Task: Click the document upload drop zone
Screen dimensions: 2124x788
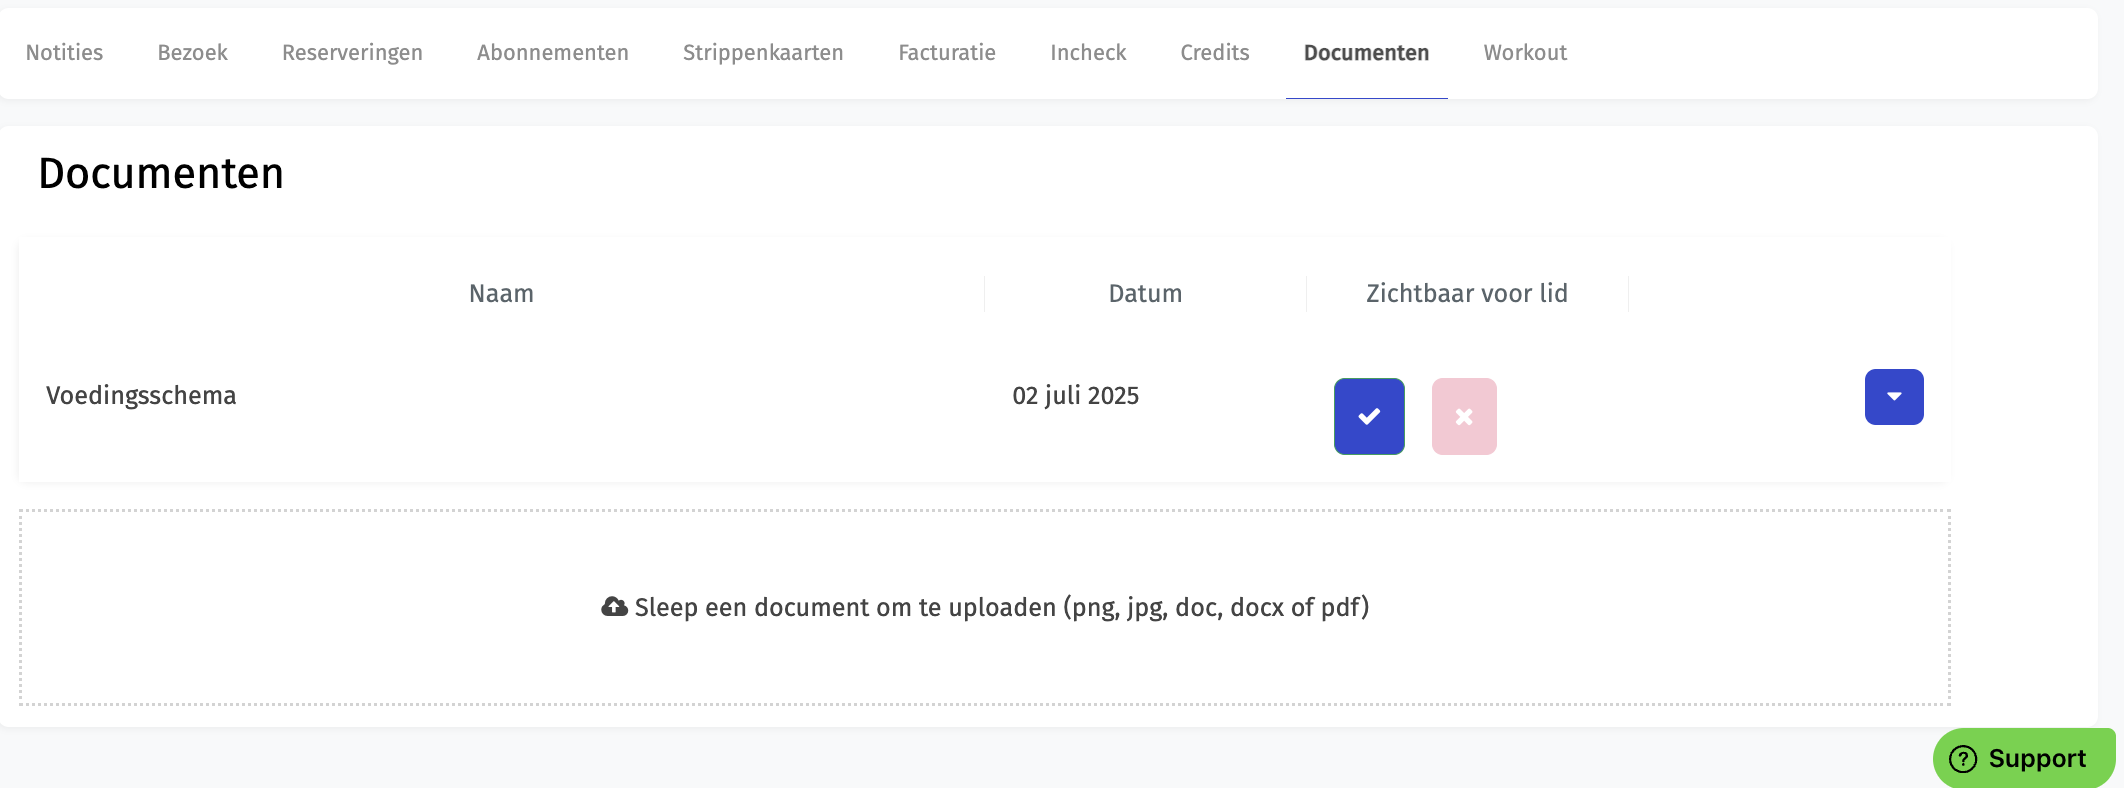Action: point(985,608)
